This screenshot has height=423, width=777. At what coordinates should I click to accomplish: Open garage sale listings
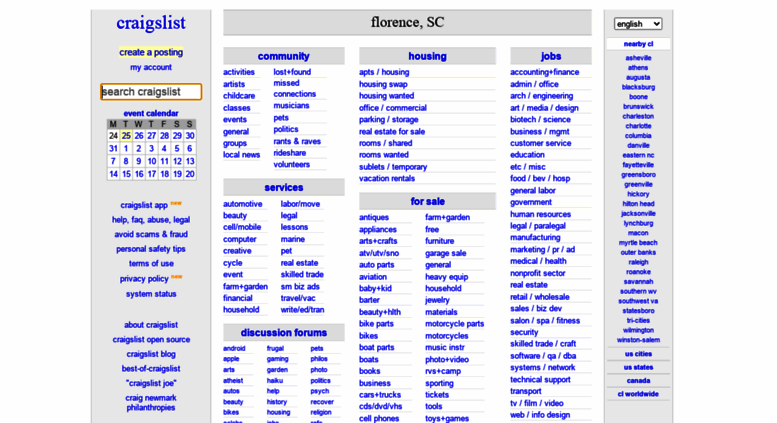445,253
